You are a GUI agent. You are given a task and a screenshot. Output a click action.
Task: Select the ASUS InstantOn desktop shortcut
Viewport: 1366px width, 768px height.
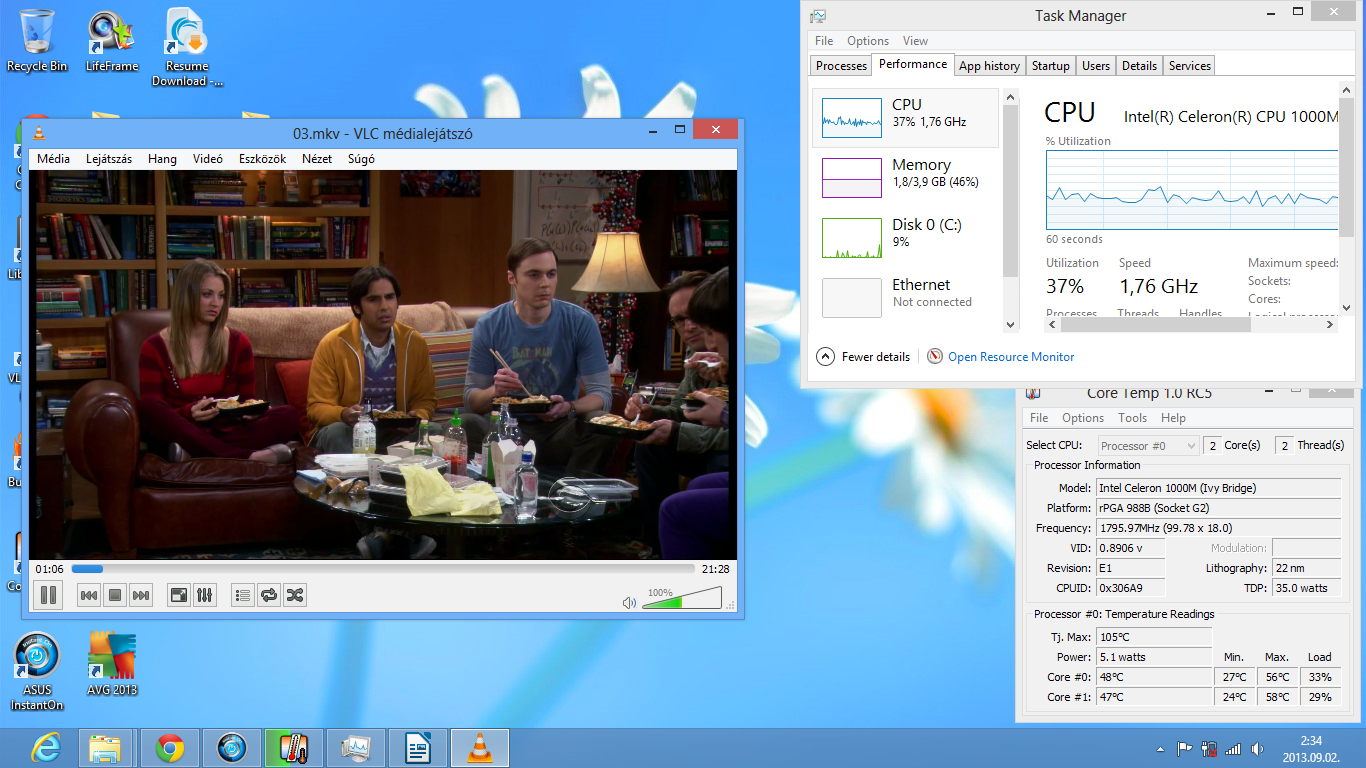37,671
